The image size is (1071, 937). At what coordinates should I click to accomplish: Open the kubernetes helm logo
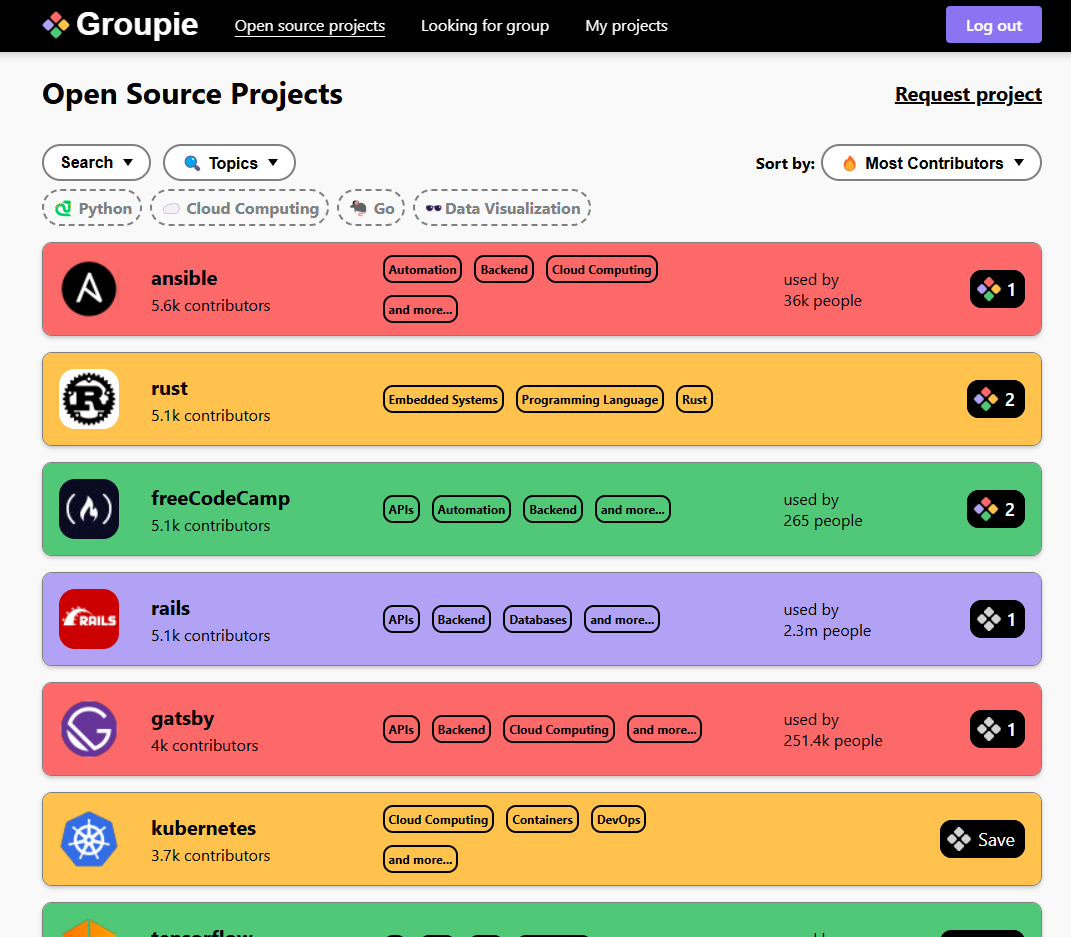pyautogui.click(x=89, y=839)
